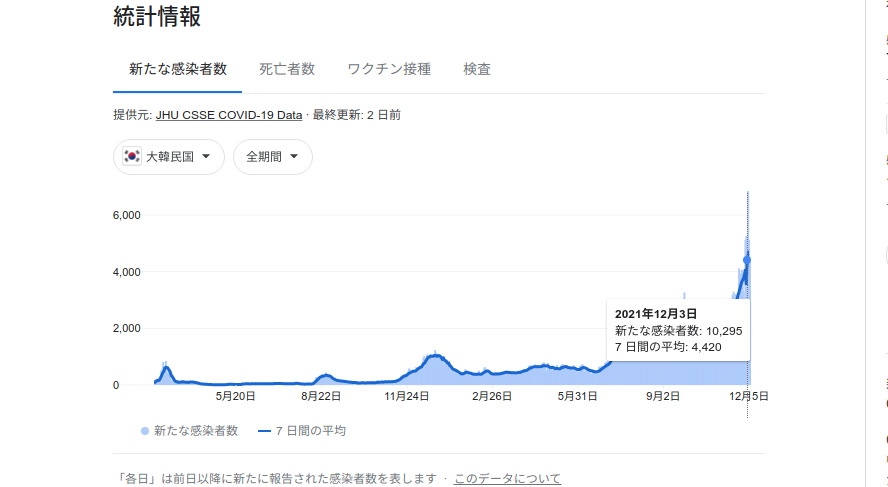This screenshot has height=487, width=888.
Task: Click the 4,000 y-axis label
Action: pos(127,272)
